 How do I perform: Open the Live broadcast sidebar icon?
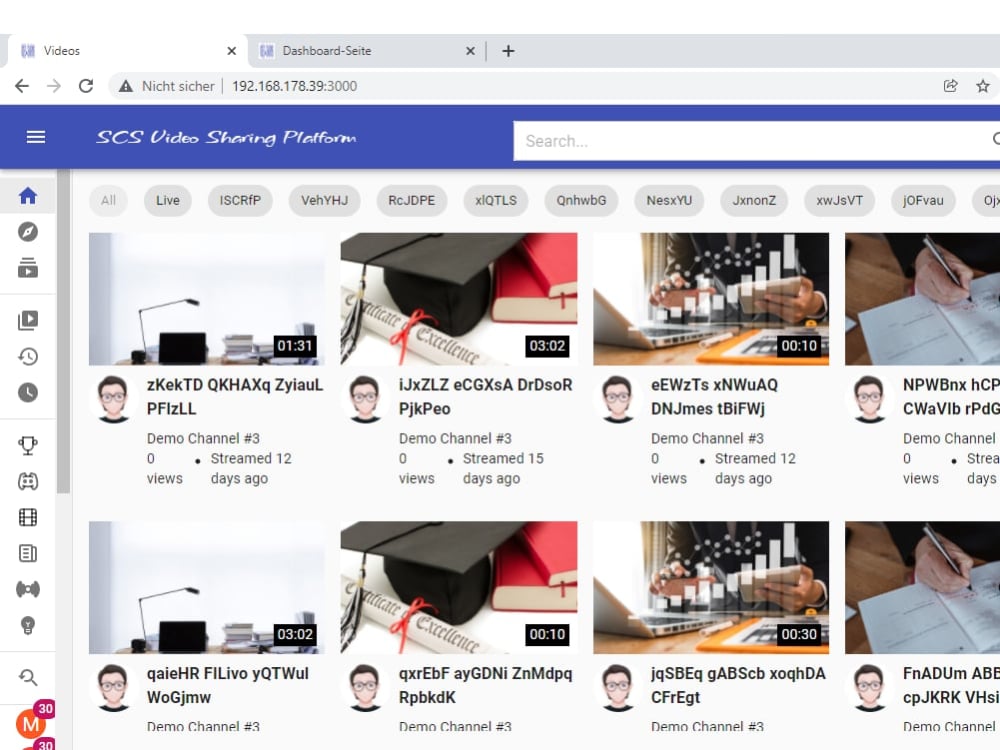[27, 589]
